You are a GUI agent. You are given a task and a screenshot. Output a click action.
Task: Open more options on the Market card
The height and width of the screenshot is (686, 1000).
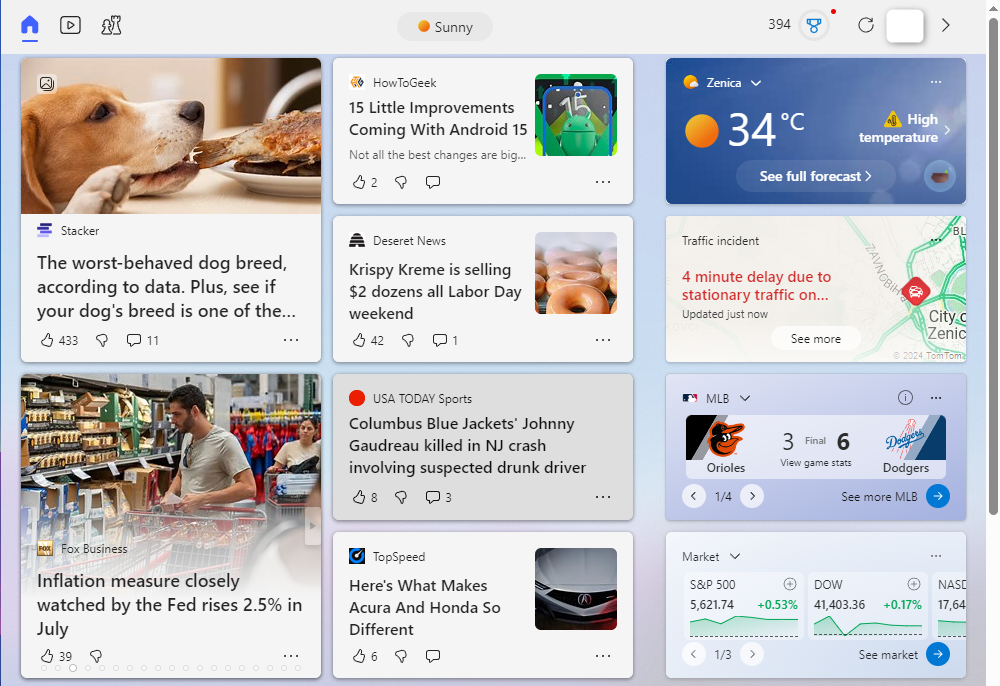pos(936,556)
